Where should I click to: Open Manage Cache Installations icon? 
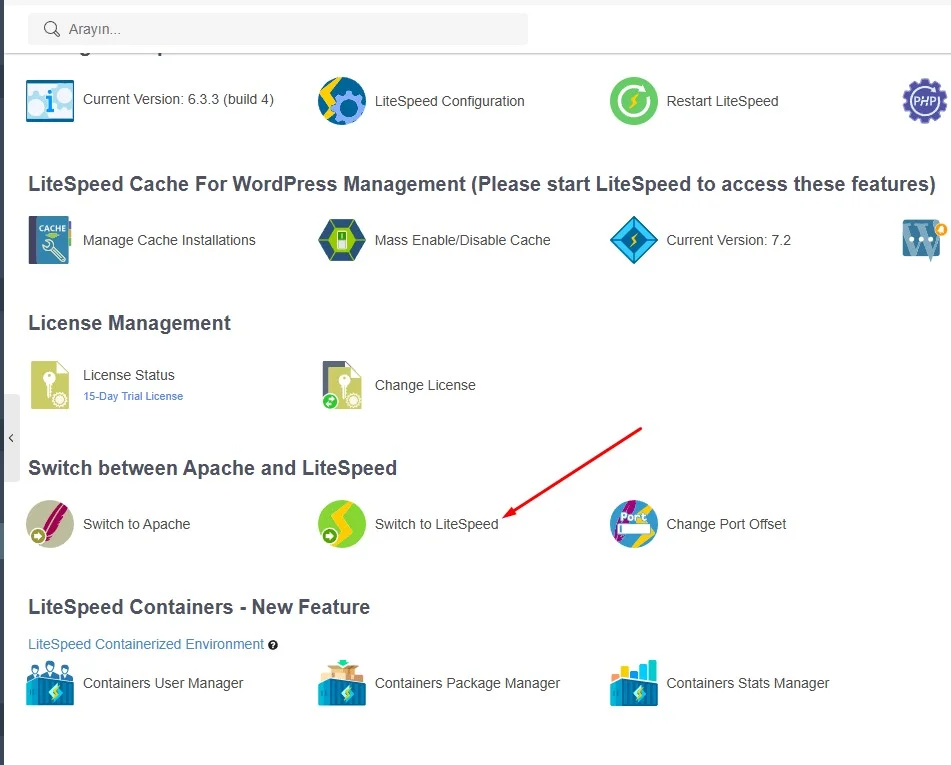coord(50,240)
